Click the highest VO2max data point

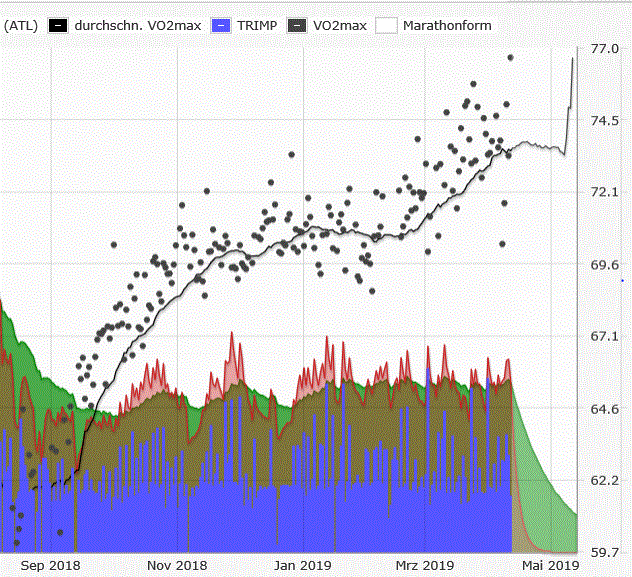(510, 57)
